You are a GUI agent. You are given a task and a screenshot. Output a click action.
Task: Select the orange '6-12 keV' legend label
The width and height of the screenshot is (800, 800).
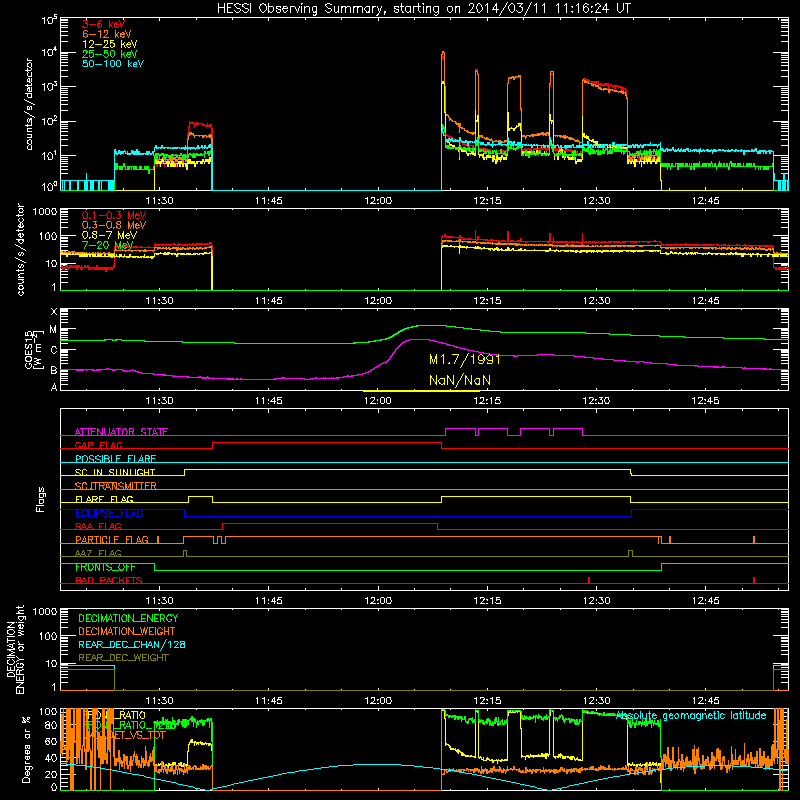coord(106,34)
